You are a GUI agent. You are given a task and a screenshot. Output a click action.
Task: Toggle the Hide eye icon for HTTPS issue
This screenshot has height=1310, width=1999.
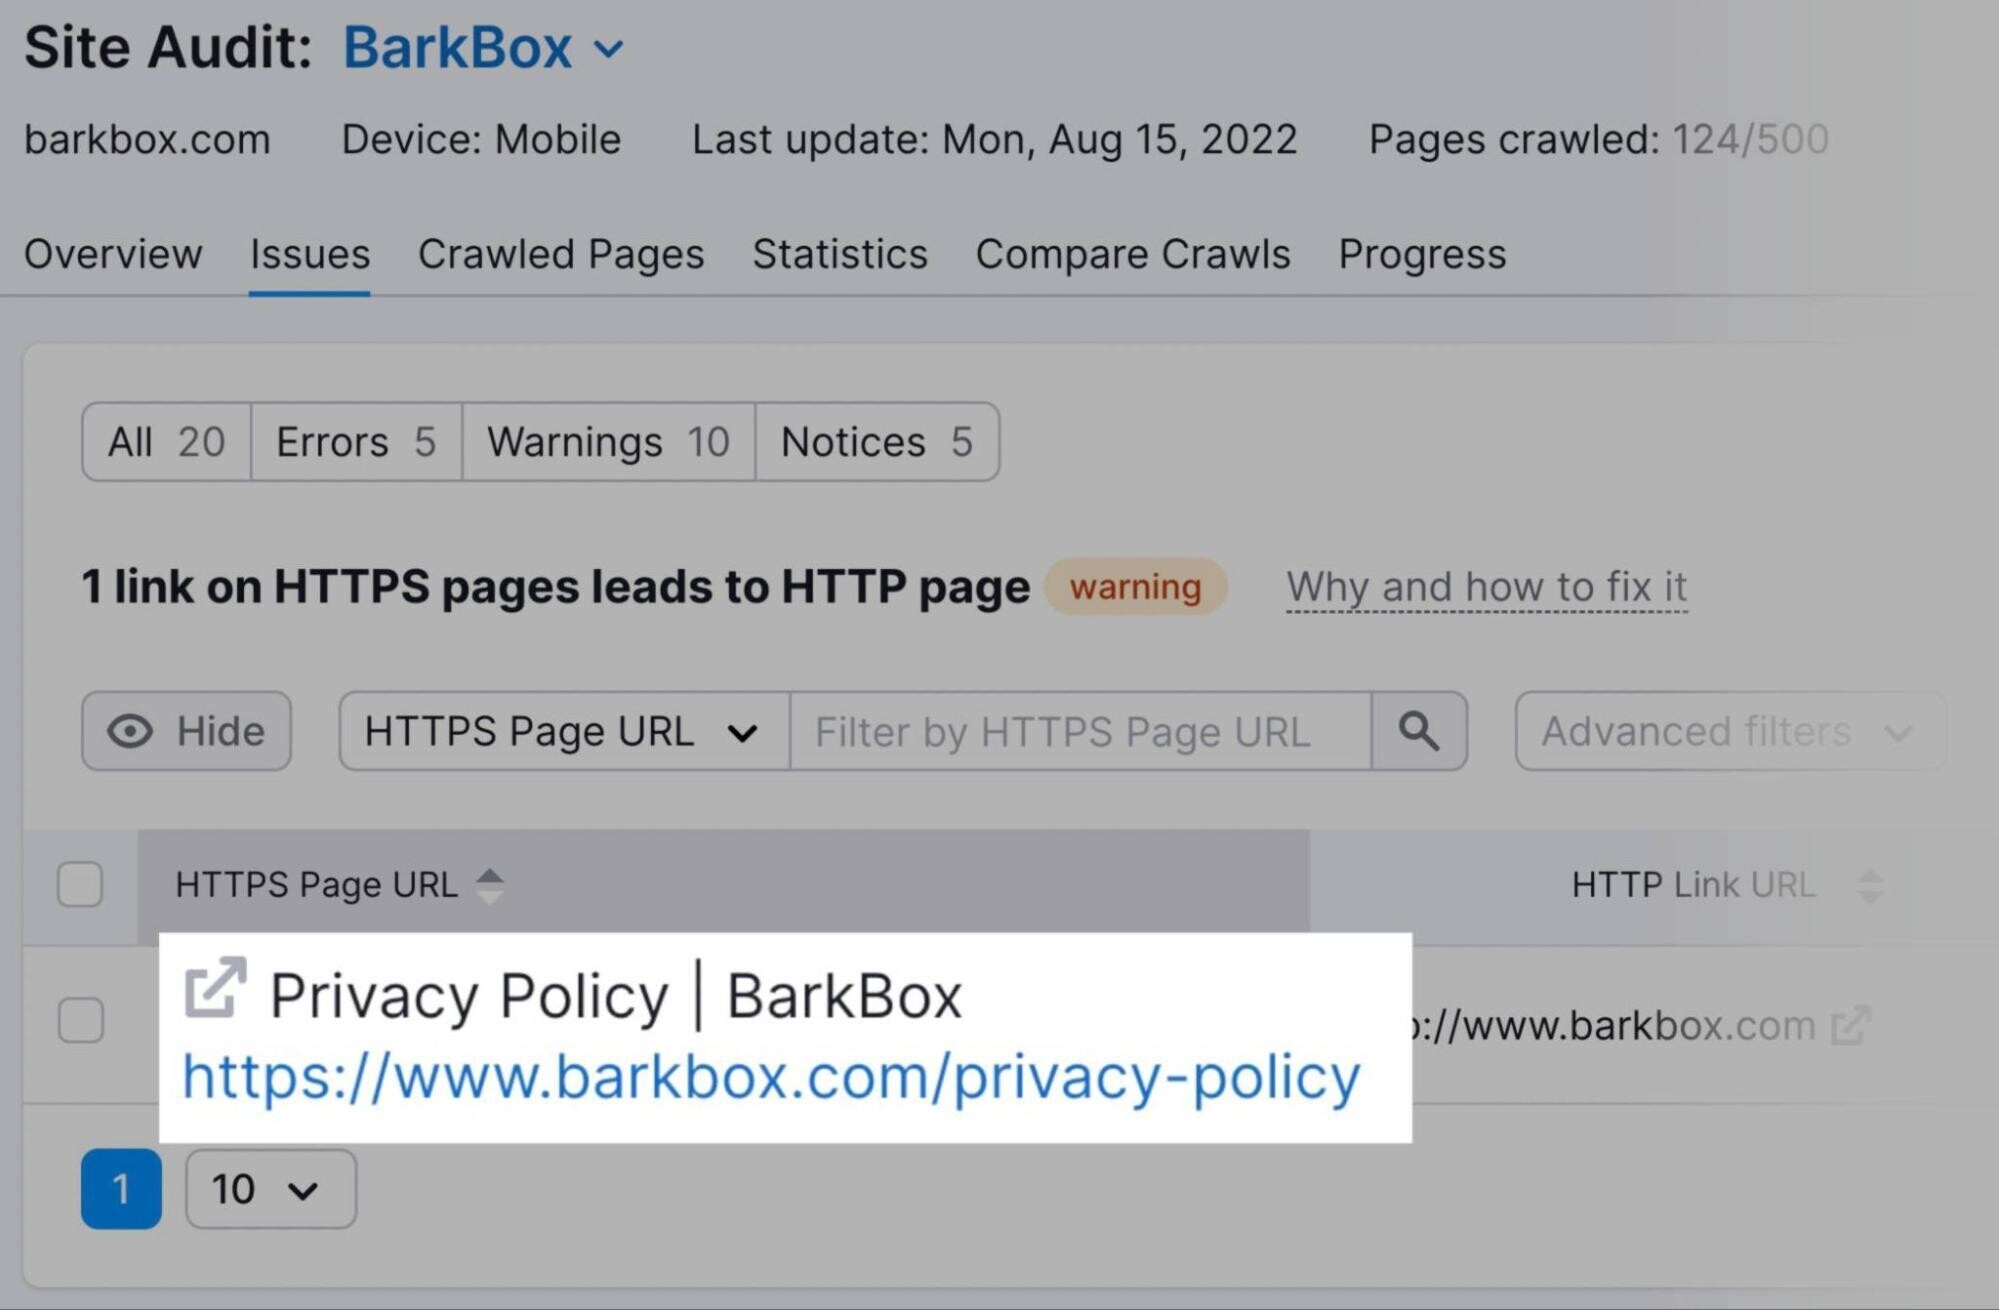click(187, 728)
